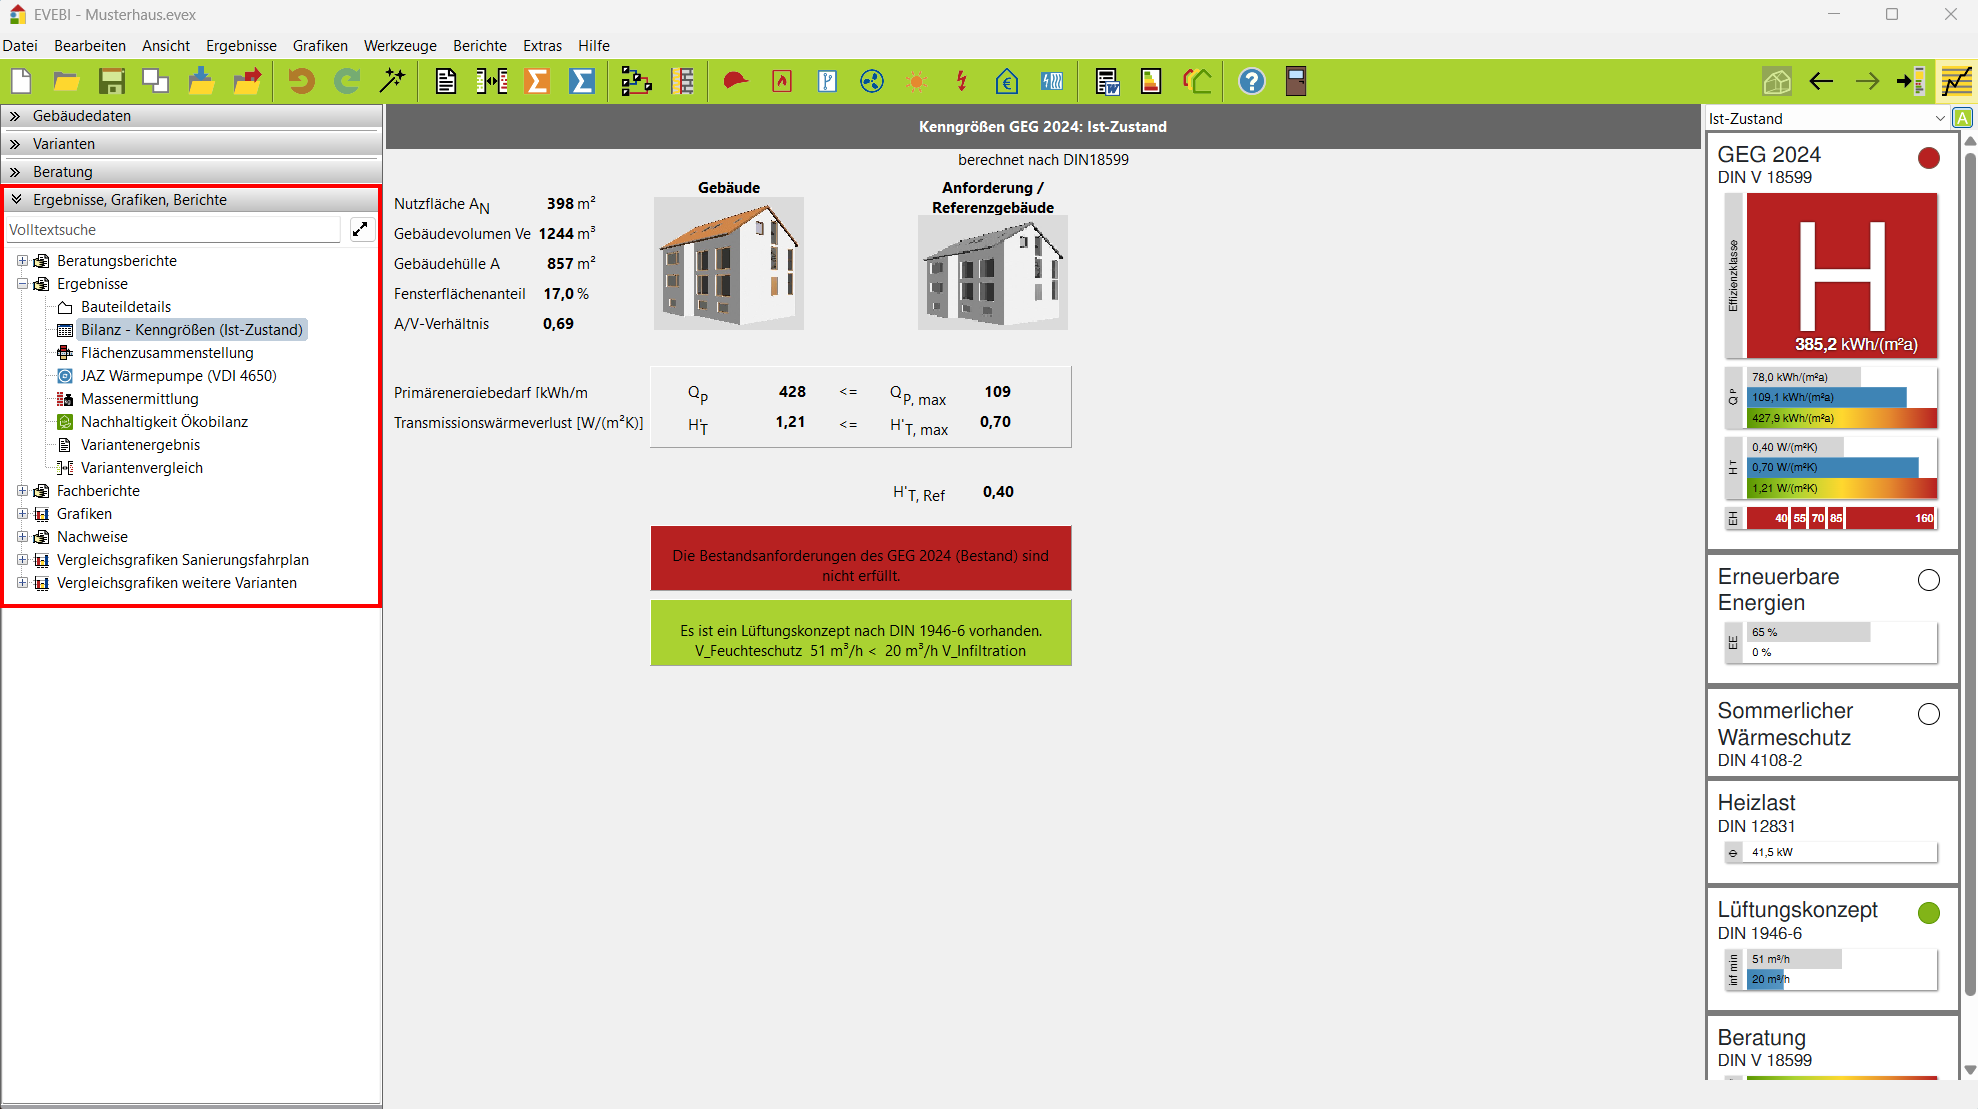The height and width of the screenshot is (1109, 1978).
Task: Select the Sommerlicher Wärmeschutz status circle
Action: point(1928,714)
